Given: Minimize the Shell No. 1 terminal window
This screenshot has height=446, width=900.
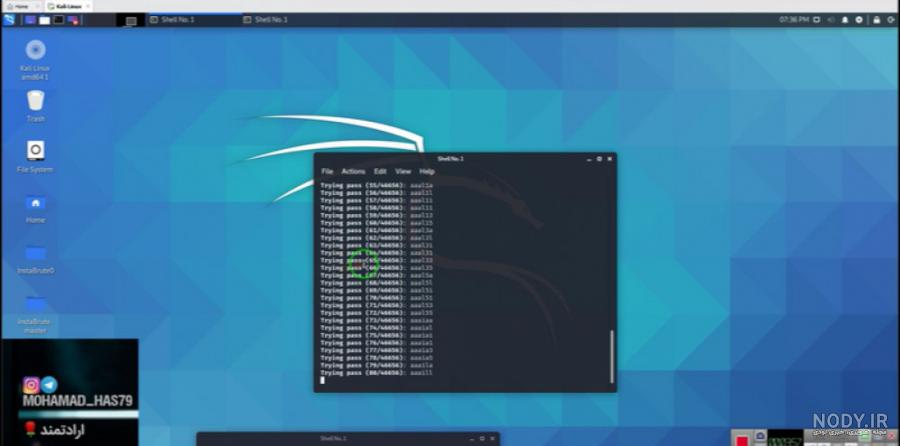Looking at the screenshot, I should tap(589, 159).
